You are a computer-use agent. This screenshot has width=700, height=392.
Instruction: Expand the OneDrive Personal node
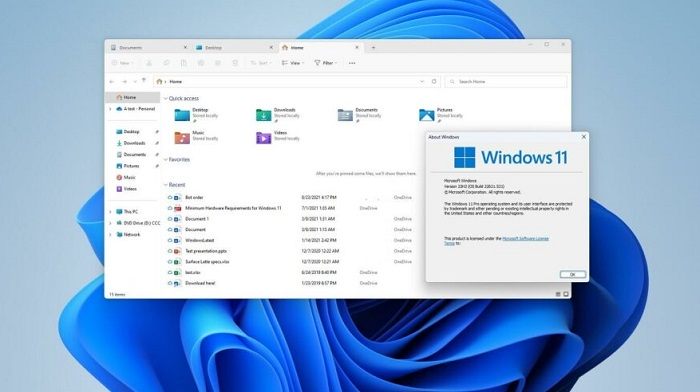(x=111, y=109)
